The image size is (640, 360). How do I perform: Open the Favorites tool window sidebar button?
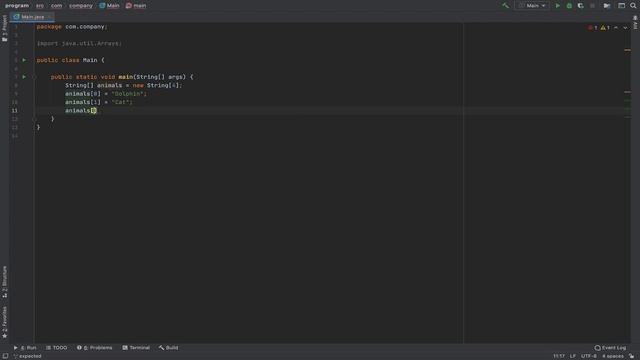4,322
